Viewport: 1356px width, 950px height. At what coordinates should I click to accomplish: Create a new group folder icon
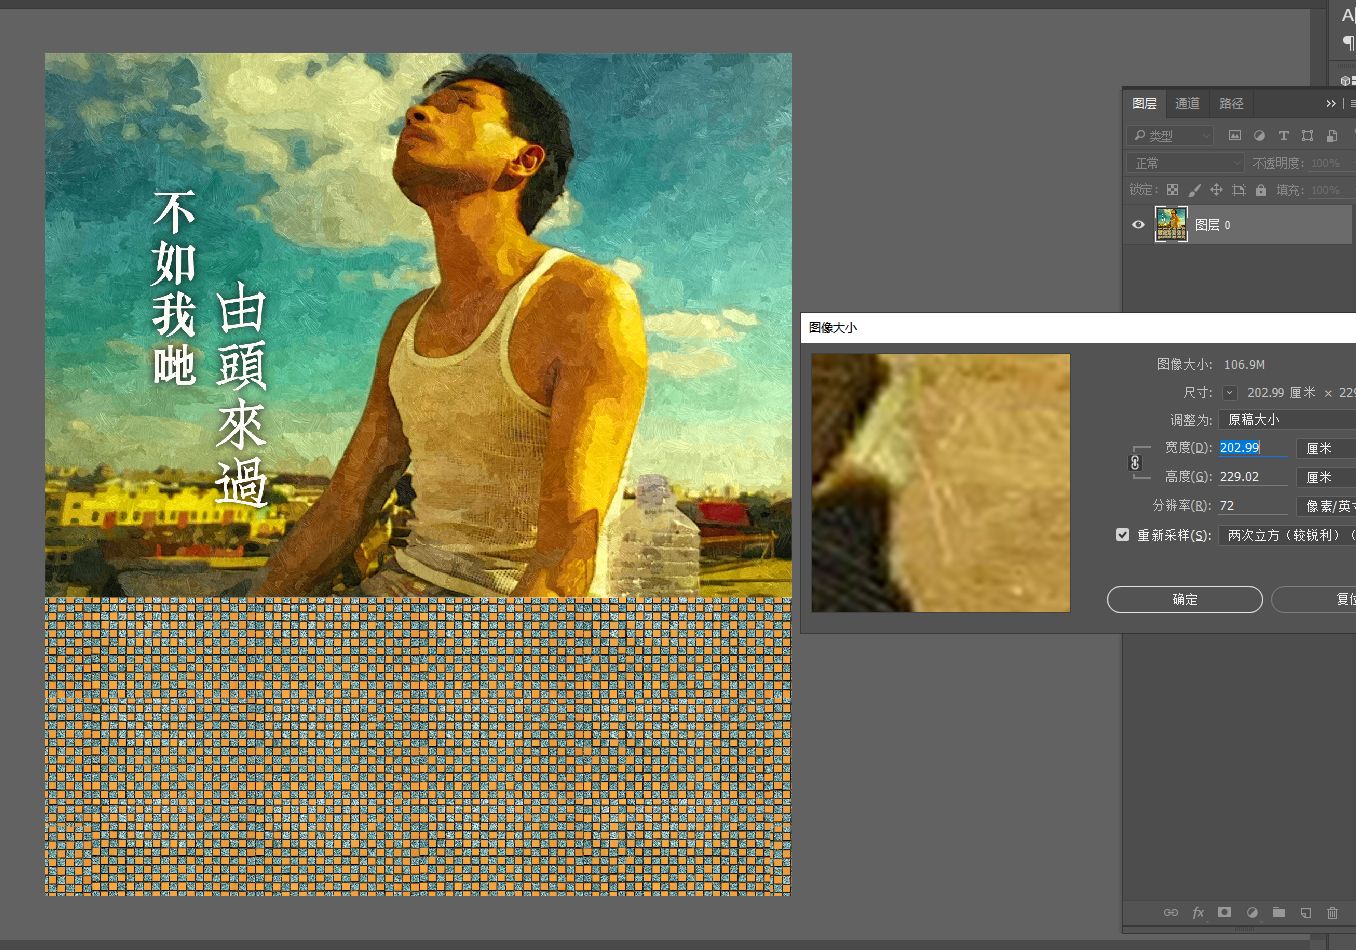point(1279,912)
